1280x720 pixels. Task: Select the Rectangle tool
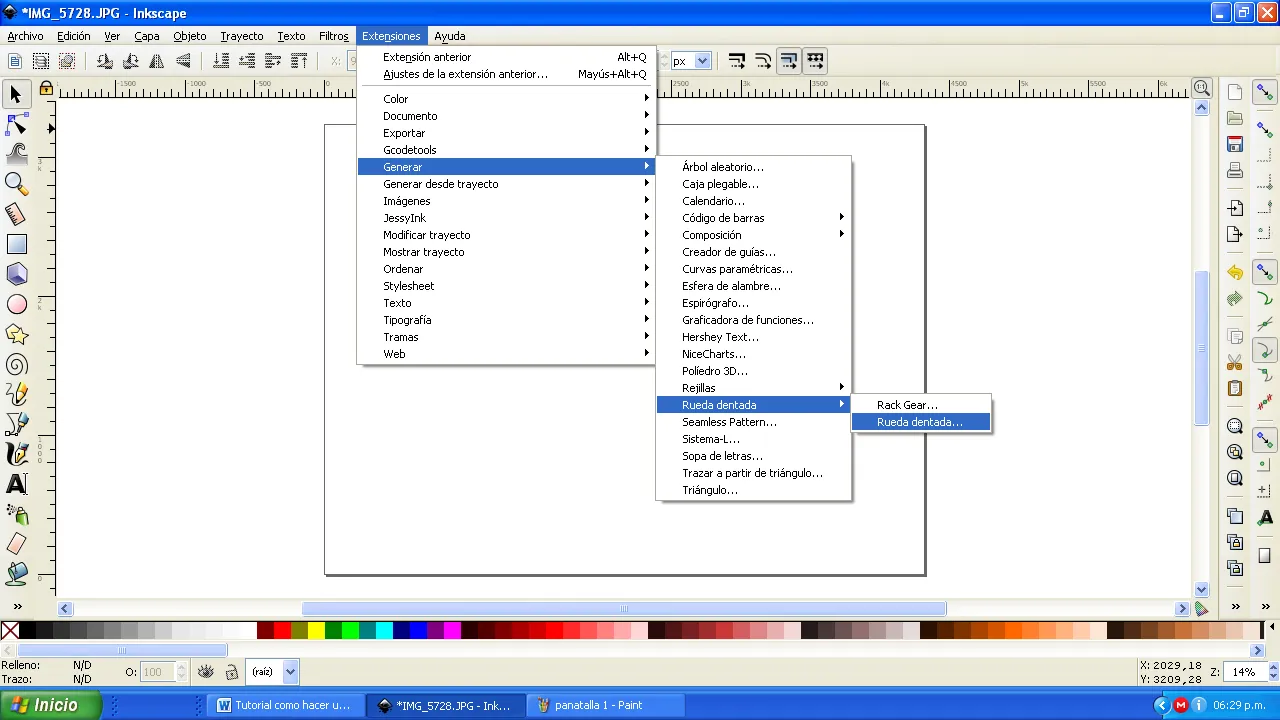click(16, 244)
